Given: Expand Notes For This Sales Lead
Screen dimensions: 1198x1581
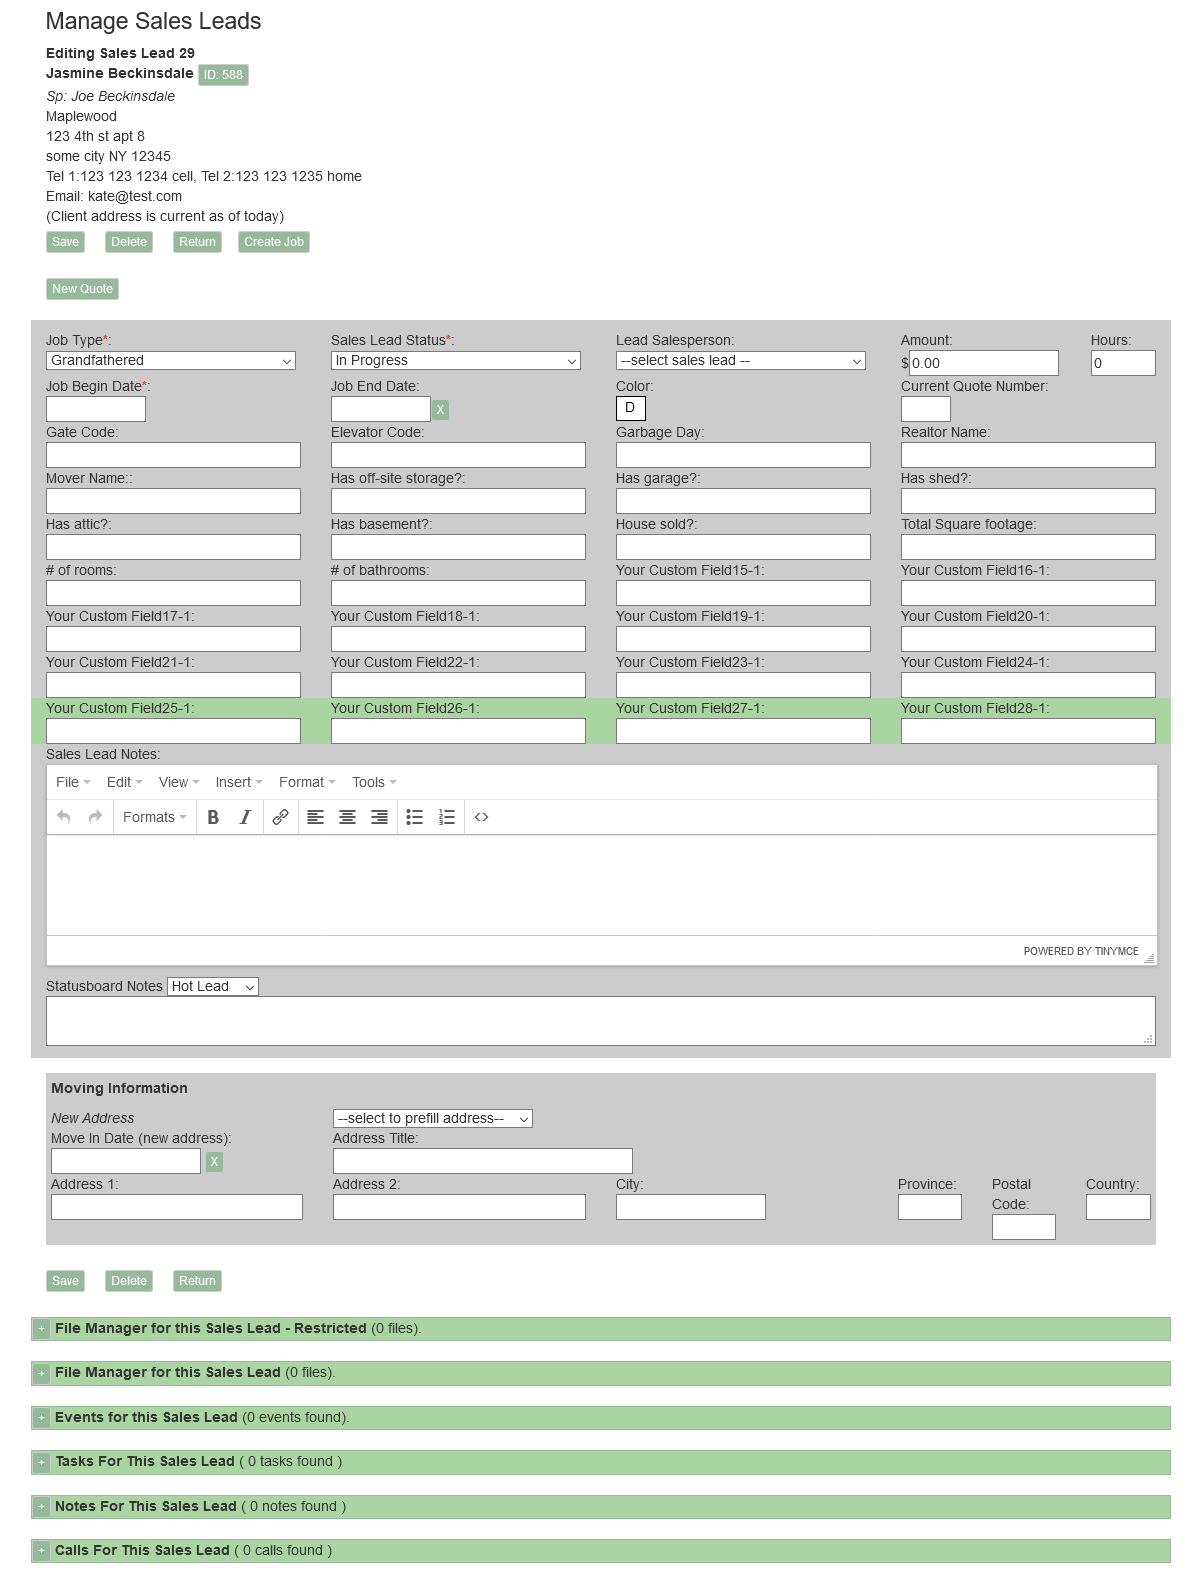Looking at the screenshot, I should [x=42, y=1507].
